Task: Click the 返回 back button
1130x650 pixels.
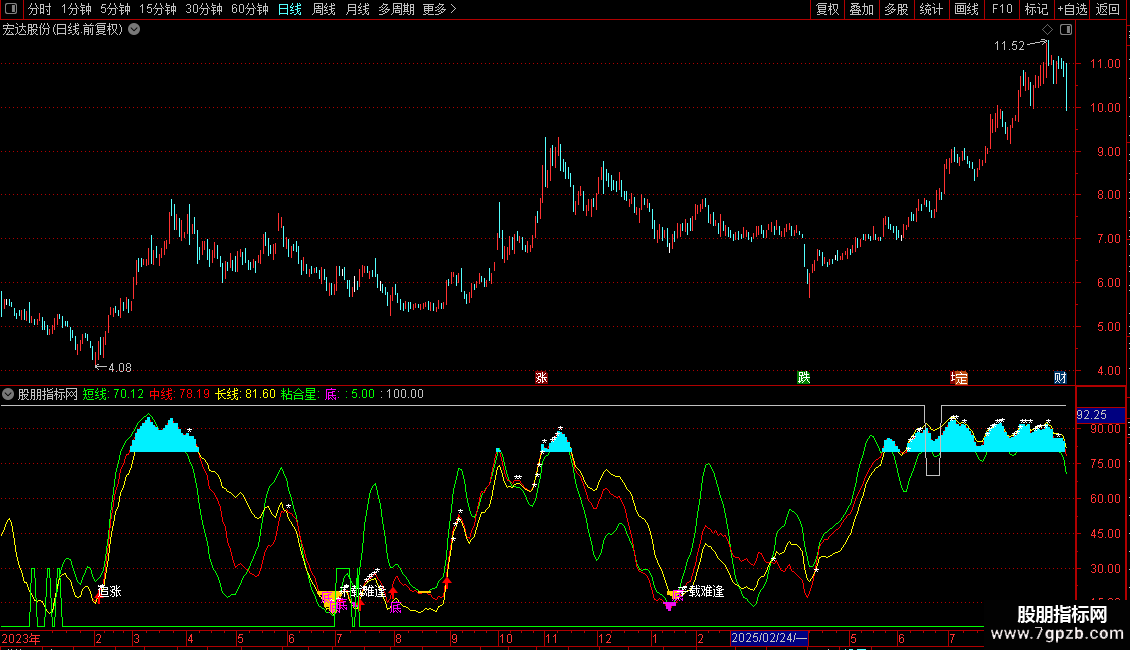Action: click(1108, 9)
